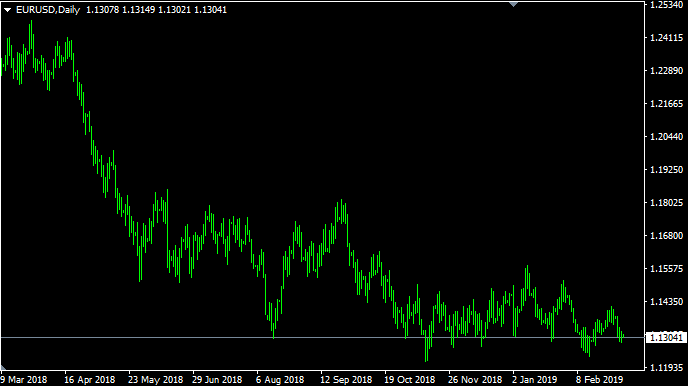Click the OHLC values 1.13078 1.13149 text
Viewport: 688px width, 386px height.
[x=120, y=10]
